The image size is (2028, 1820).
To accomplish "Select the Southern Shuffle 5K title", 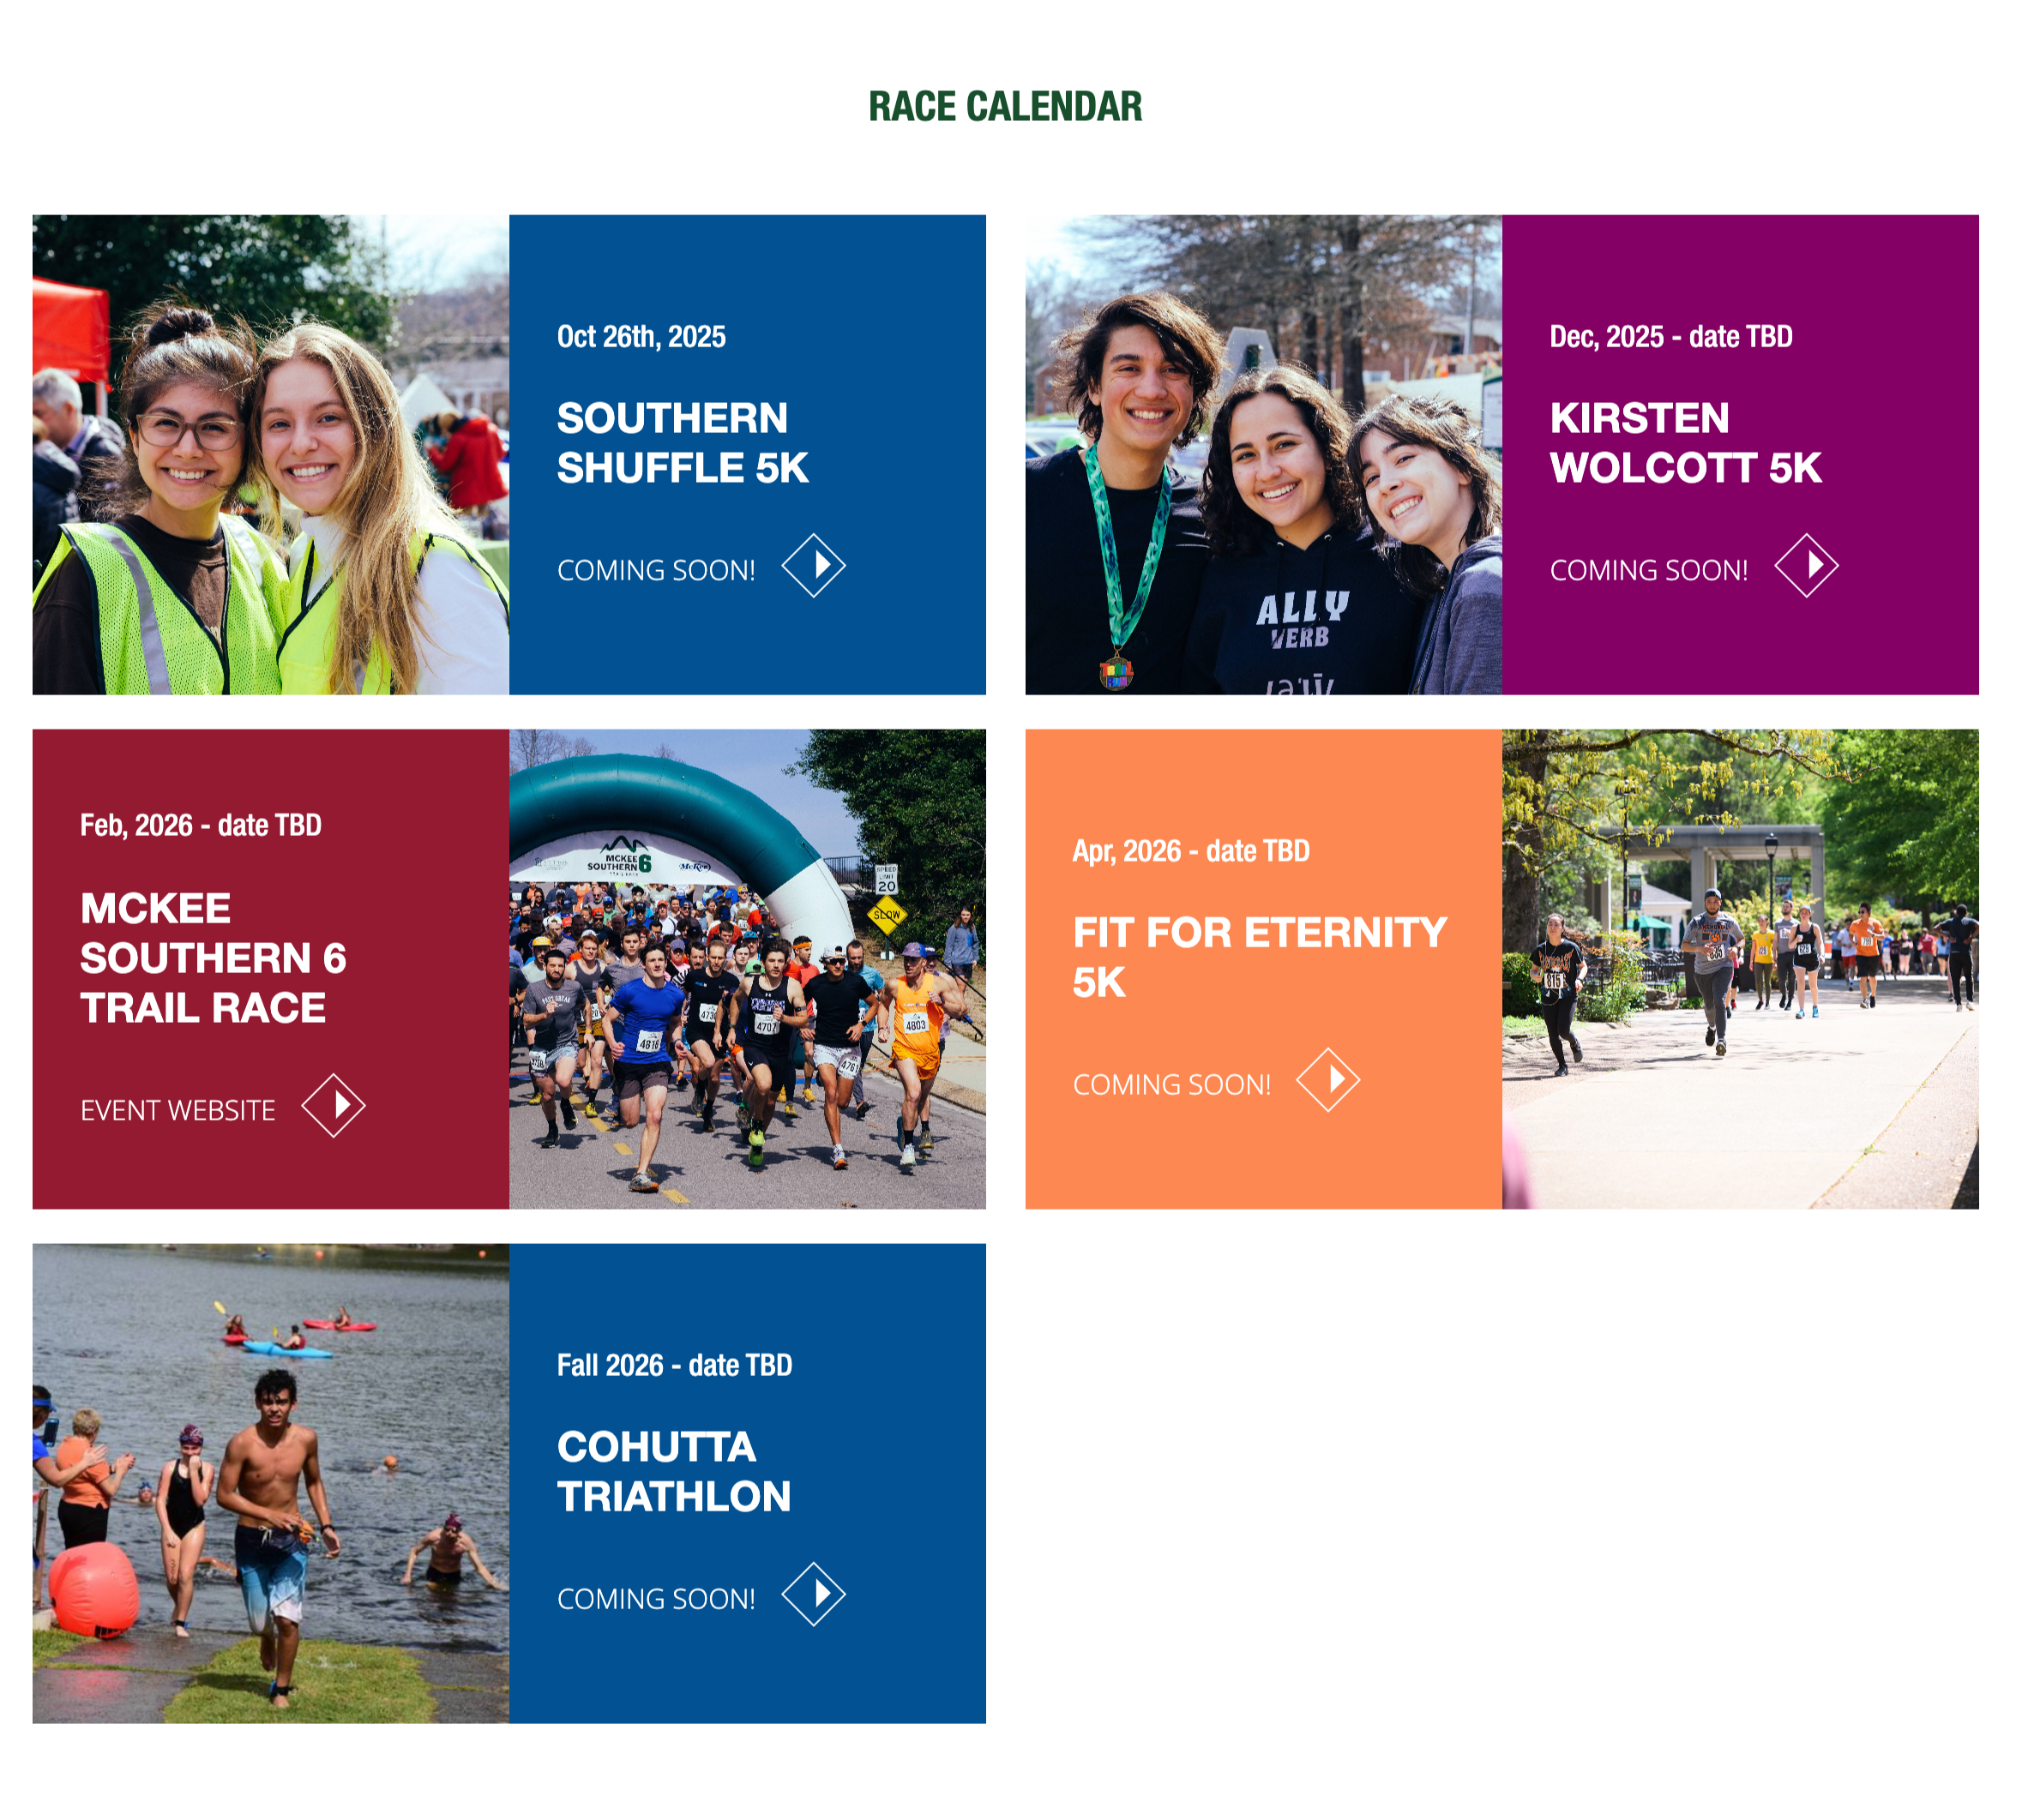I will (683, 443).
